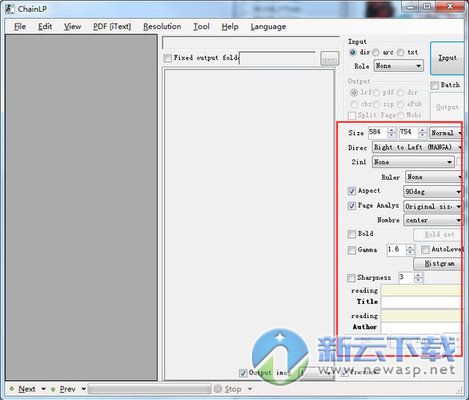469x400 pixels.
Task: Open the Bole dropdown set to None
Action: pyautogui.click(x=398, y=66)
